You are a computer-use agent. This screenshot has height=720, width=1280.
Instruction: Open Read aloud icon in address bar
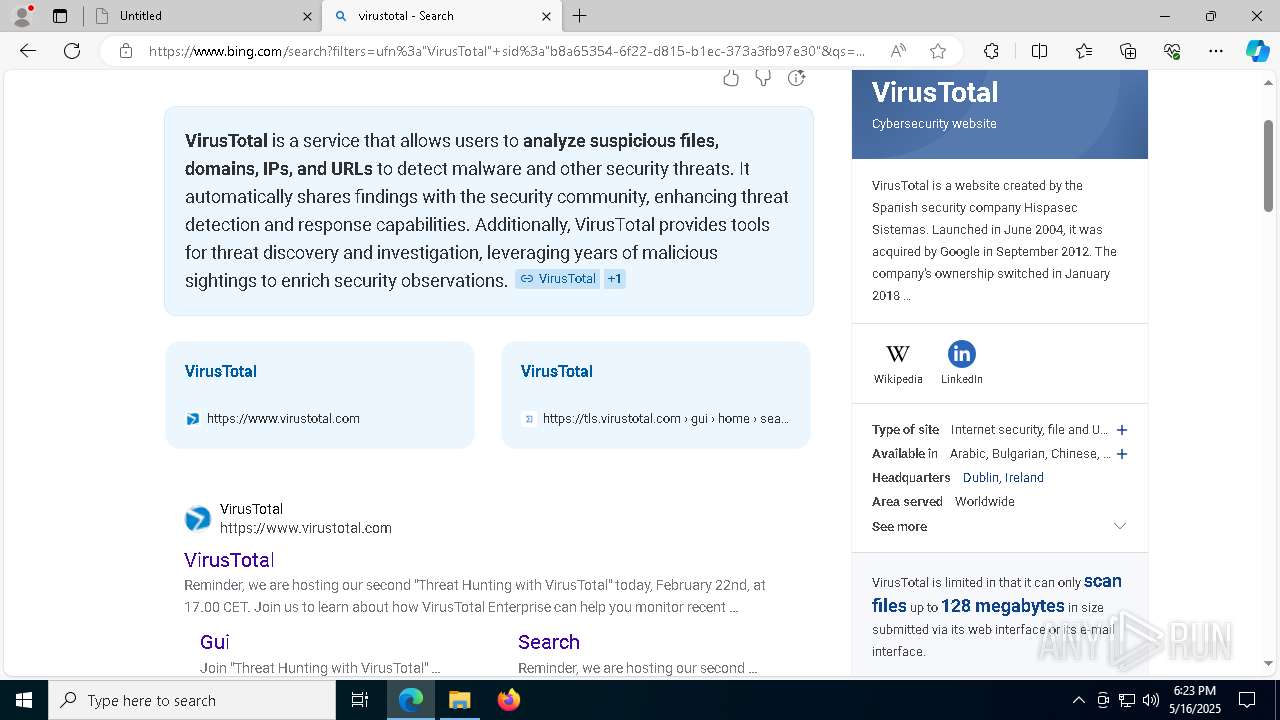point(898,51)
